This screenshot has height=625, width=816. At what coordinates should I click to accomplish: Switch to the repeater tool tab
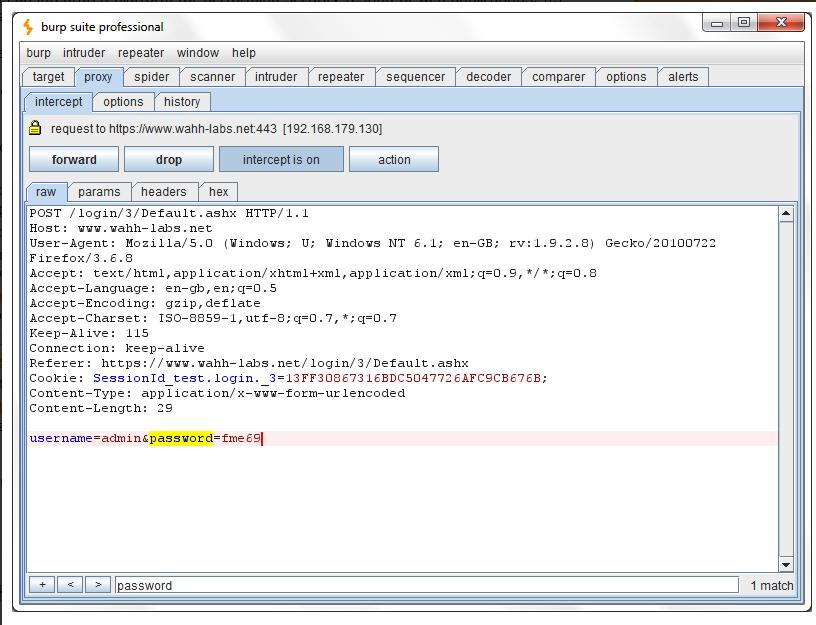coord(341,77)
